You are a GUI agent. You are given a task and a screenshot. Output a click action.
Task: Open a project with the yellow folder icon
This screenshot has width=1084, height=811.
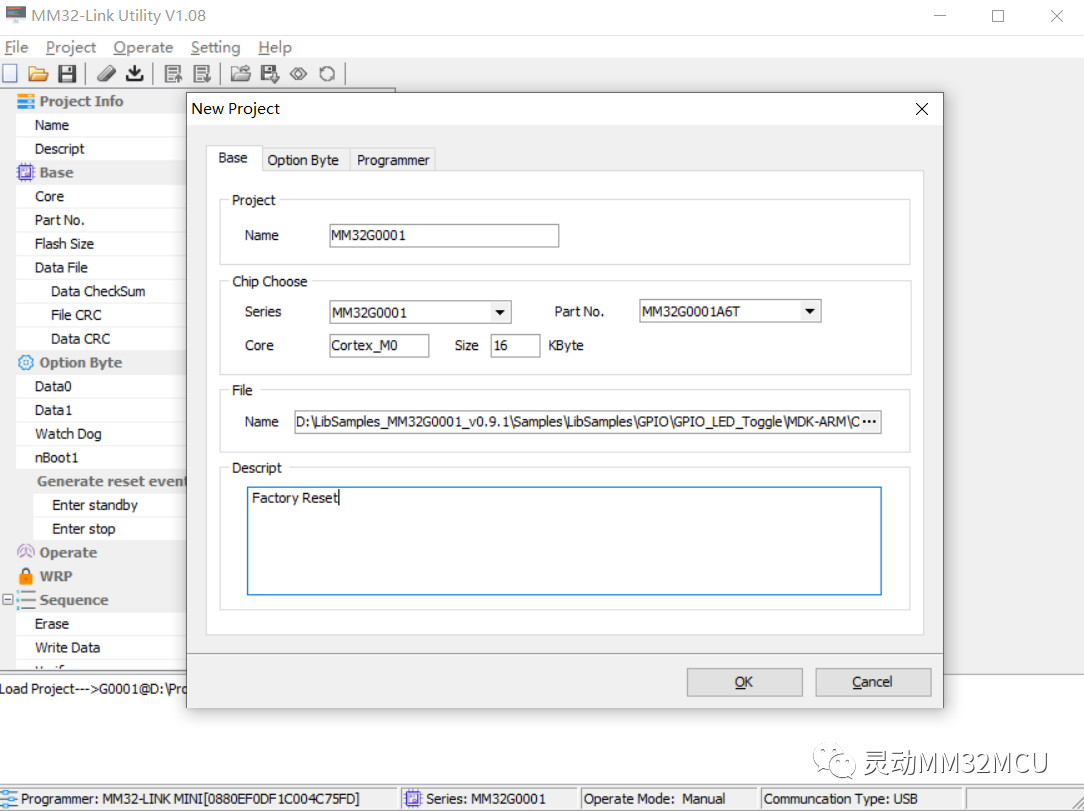point(38,73)
